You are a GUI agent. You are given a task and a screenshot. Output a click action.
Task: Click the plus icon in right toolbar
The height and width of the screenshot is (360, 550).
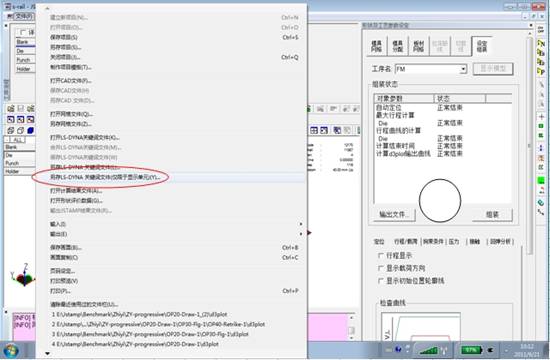pos(541,117)
